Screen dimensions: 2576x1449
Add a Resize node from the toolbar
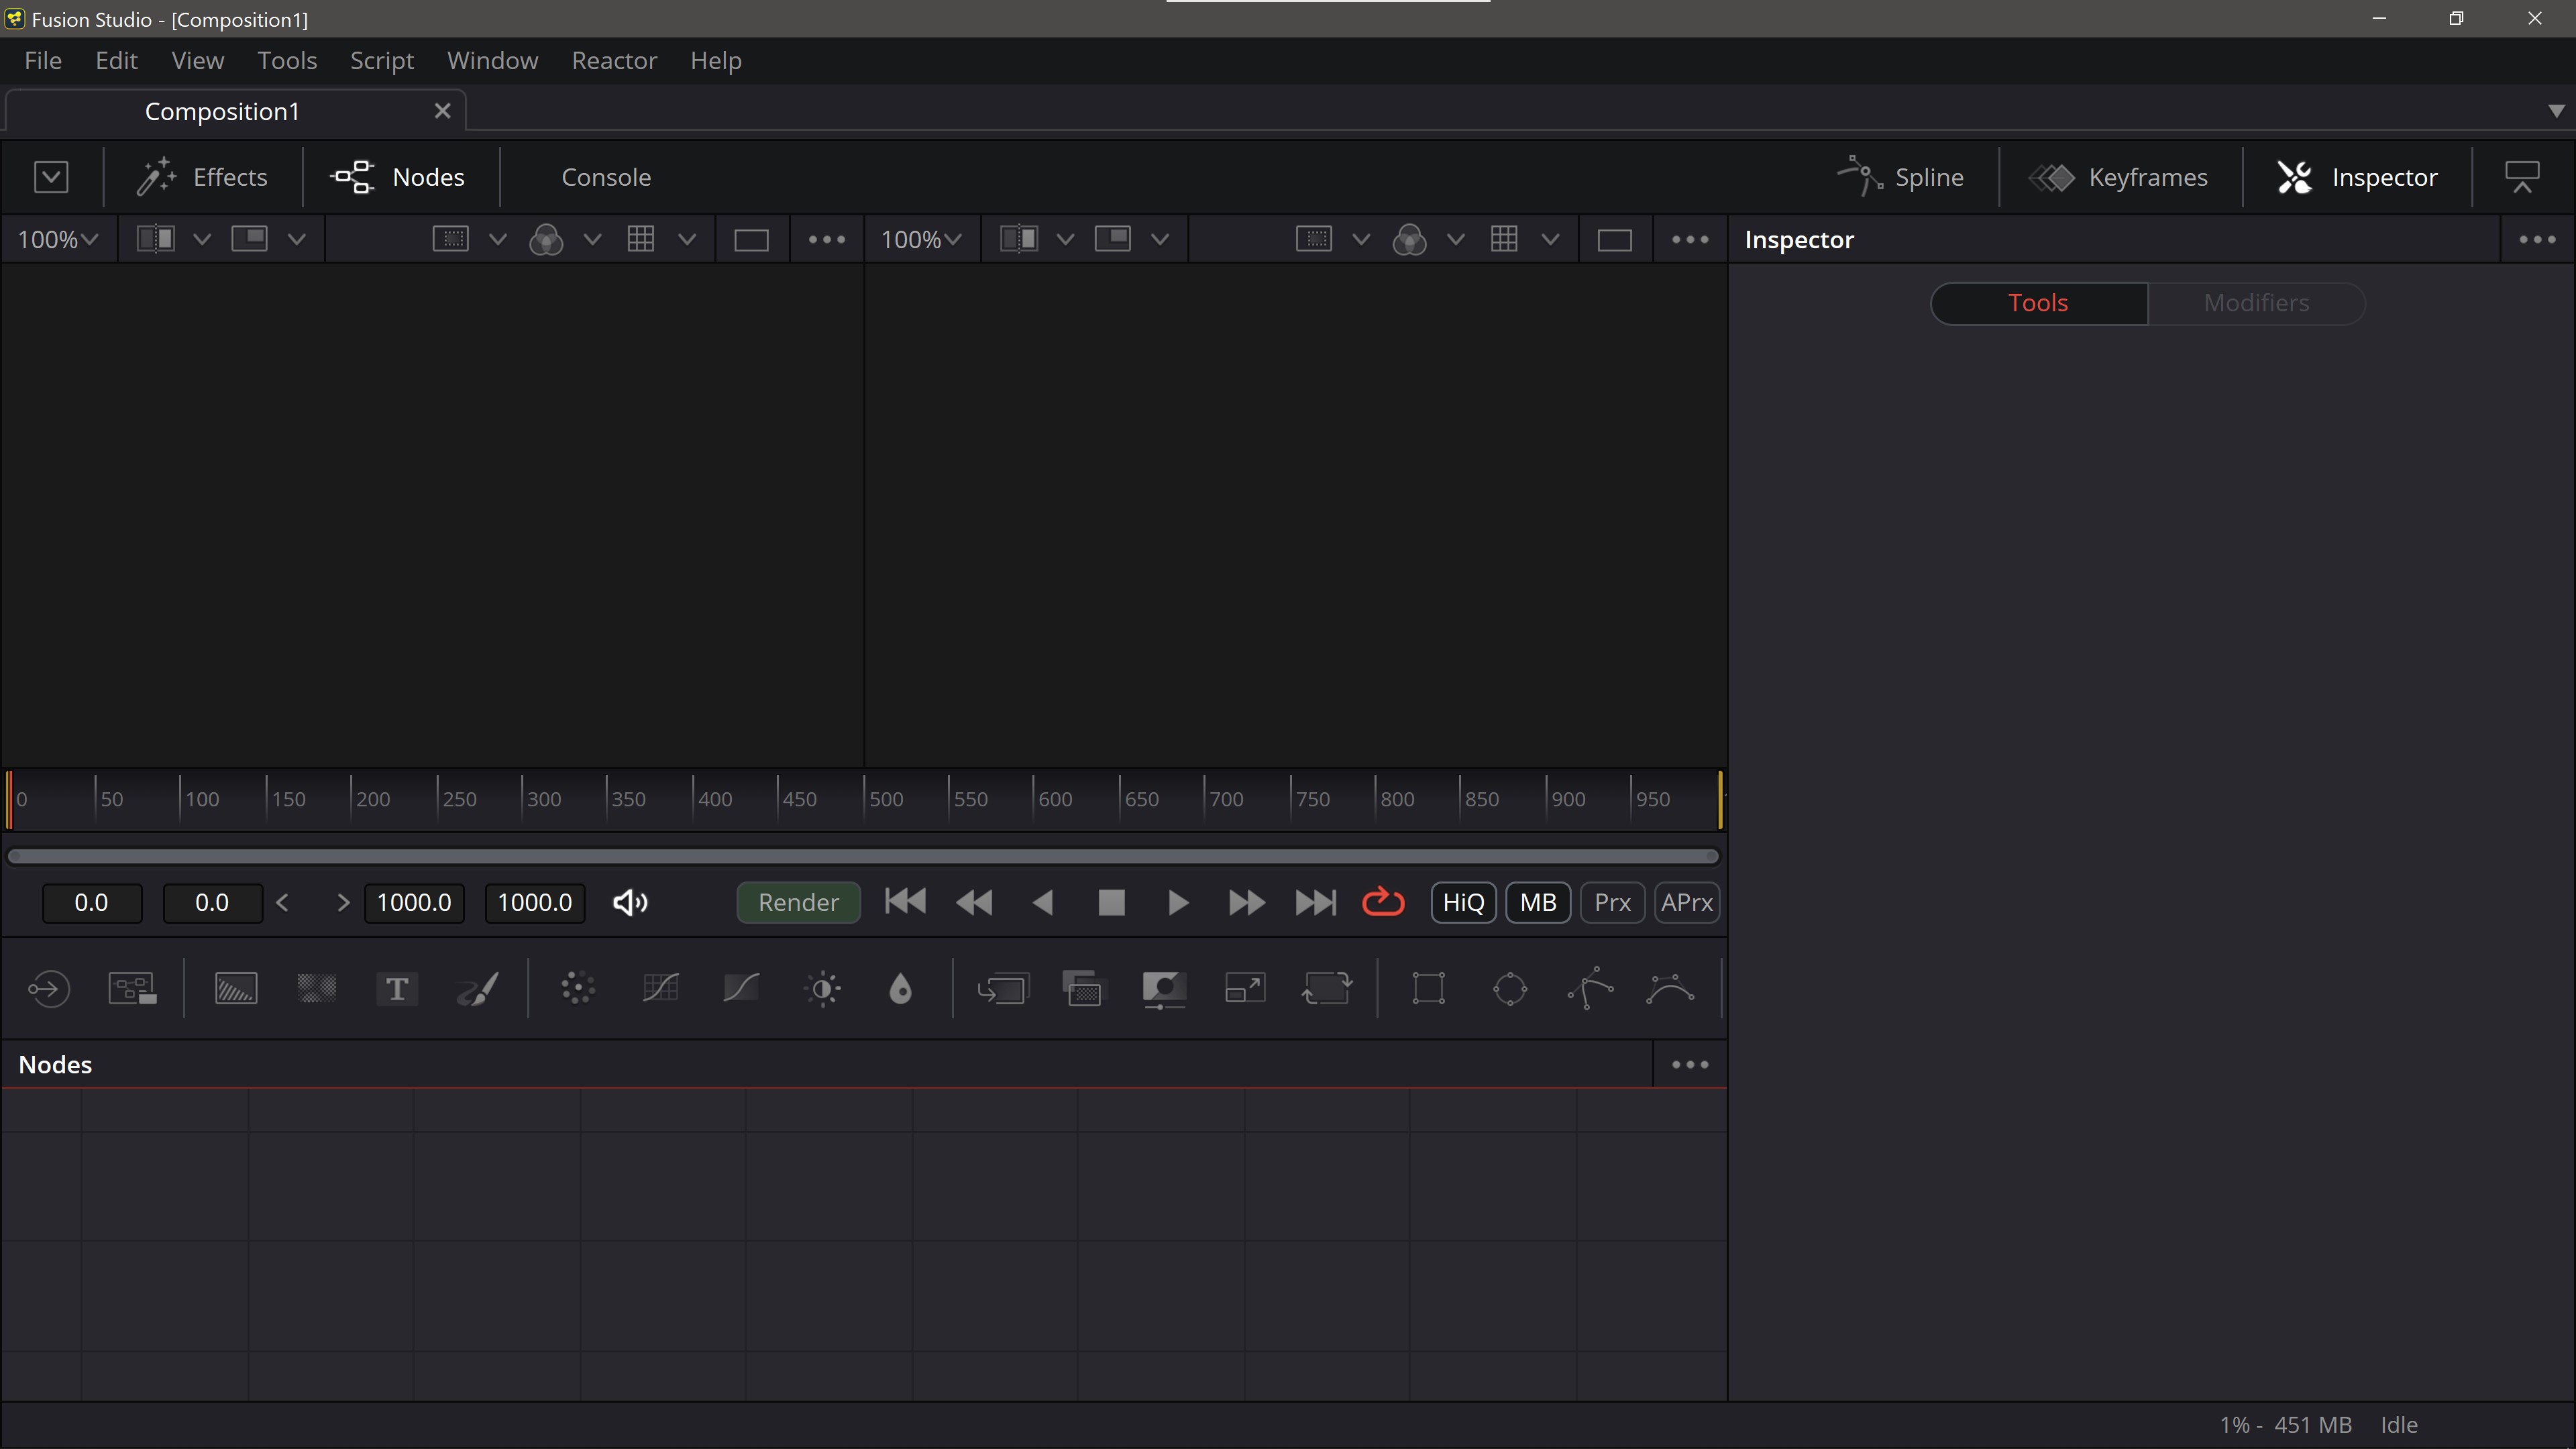(1245, 989)
